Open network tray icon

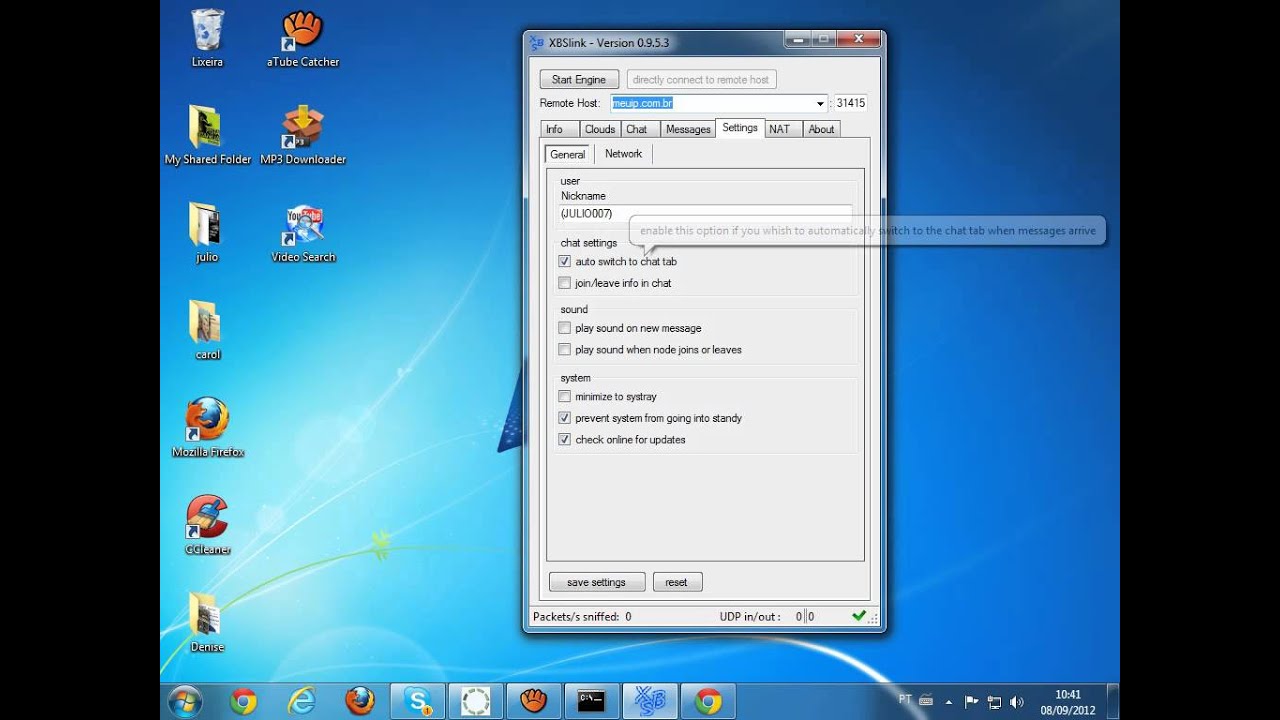tap(994, 701)
